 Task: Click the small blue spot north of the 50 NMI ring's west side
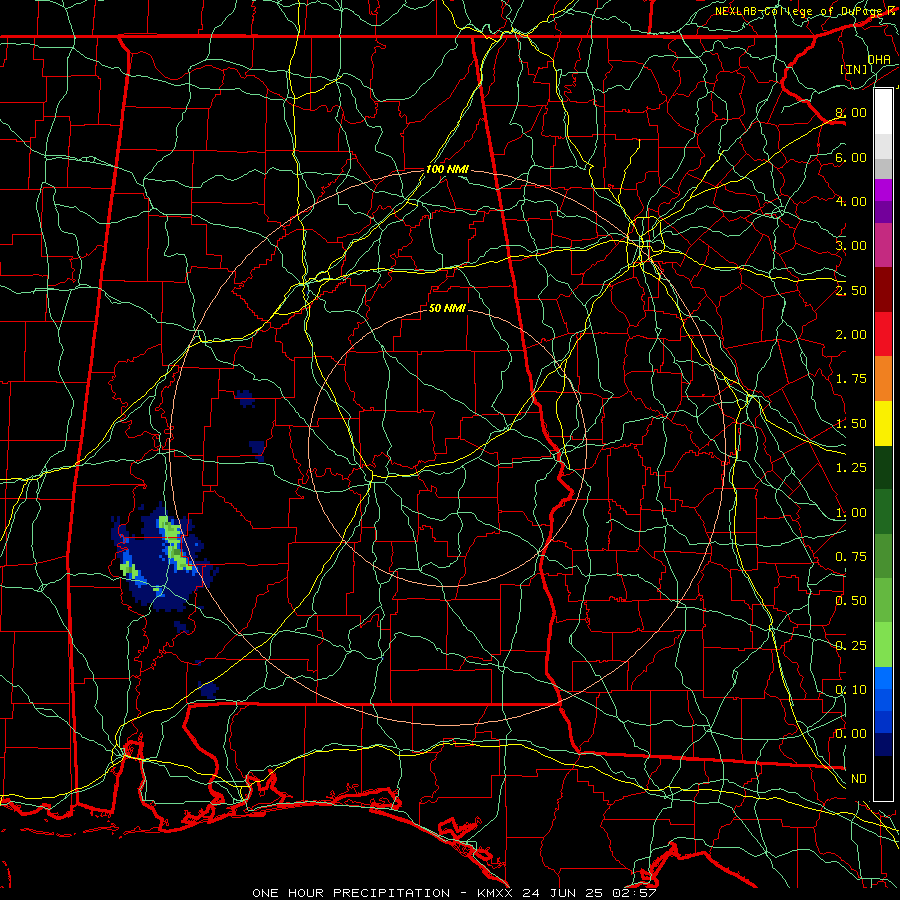(x=245, y=398)
